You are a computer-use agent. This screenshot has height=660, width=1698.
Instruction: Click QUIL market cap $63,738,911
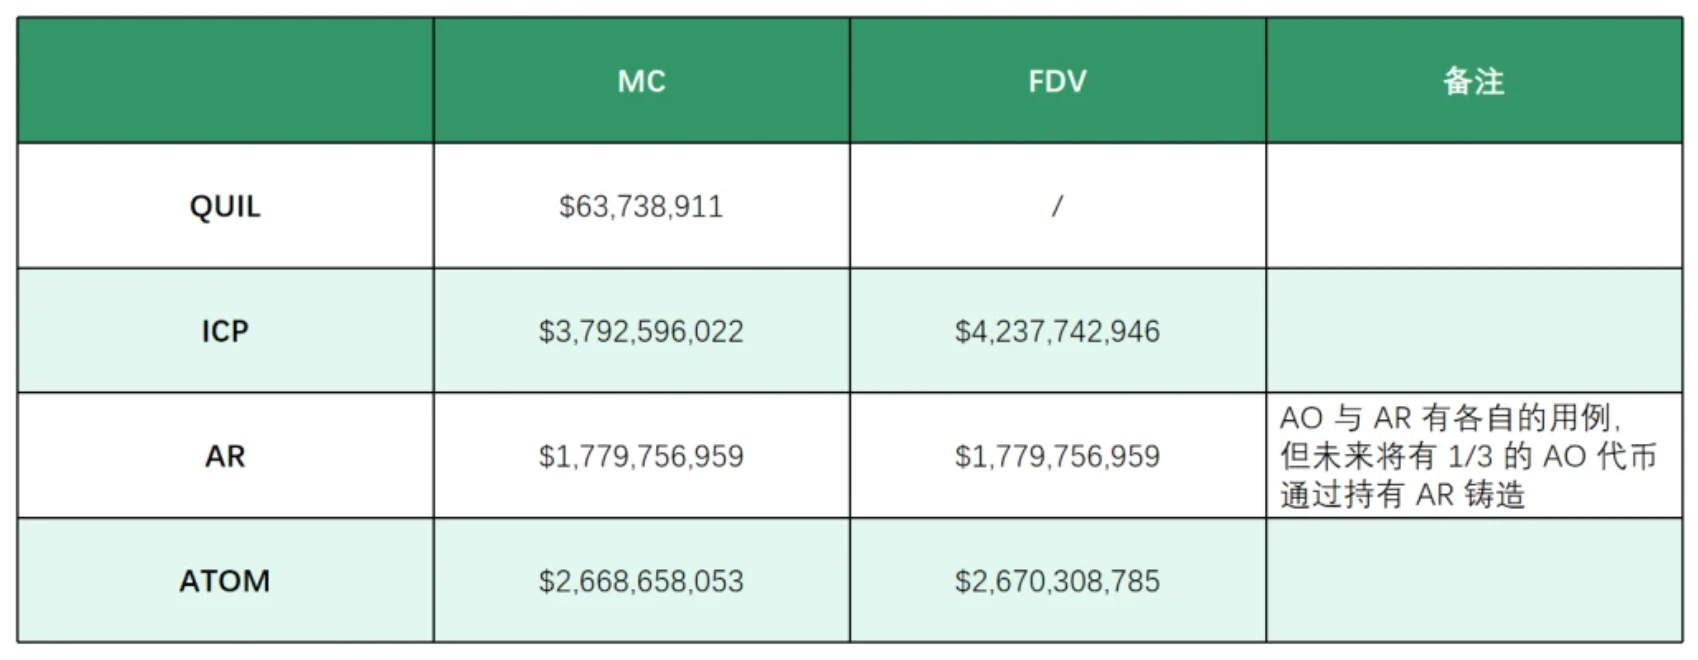641,206
